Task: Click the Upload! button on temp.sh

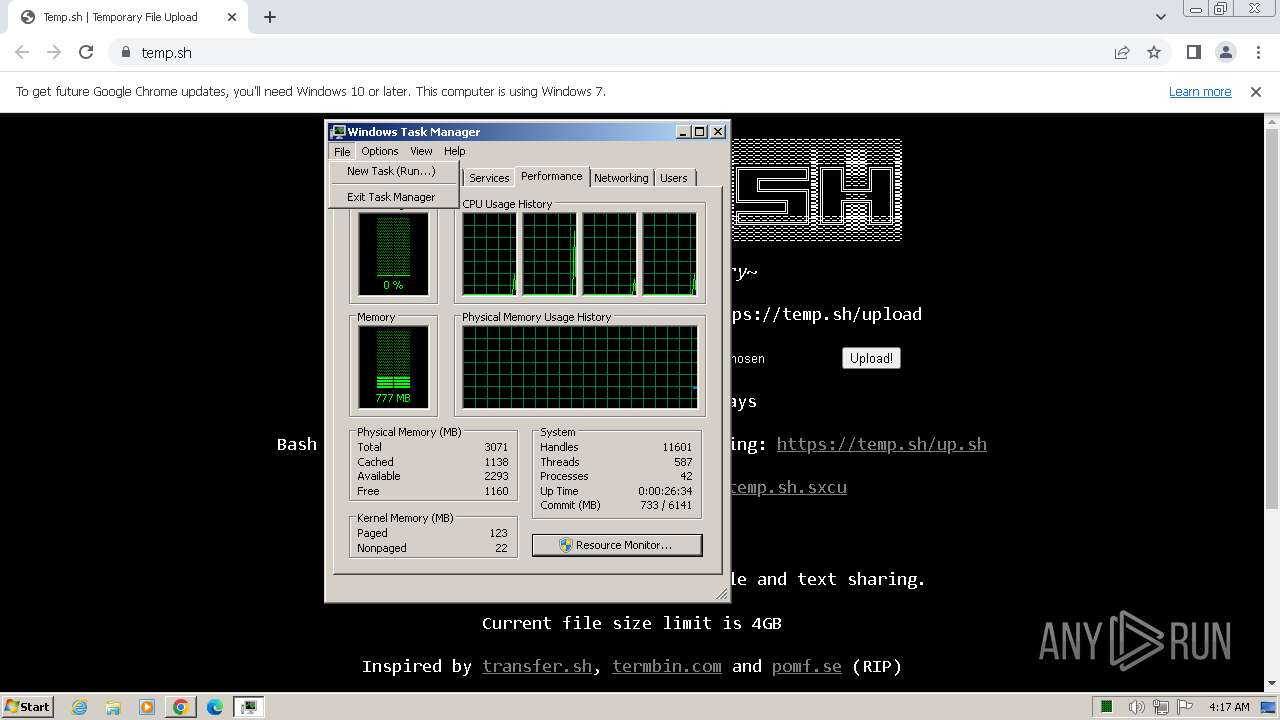Action: pos(871,358)
